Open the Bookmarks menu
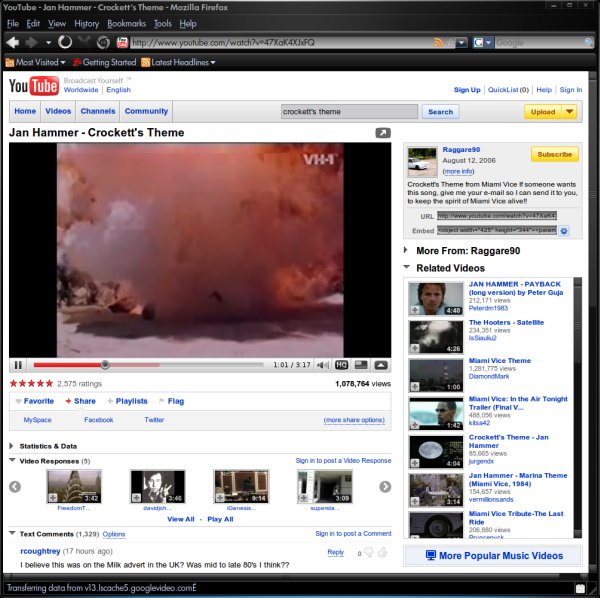Image resolution: width=600 pixels, height=598 pixels. pyautogui.click(x=127, y=24)
